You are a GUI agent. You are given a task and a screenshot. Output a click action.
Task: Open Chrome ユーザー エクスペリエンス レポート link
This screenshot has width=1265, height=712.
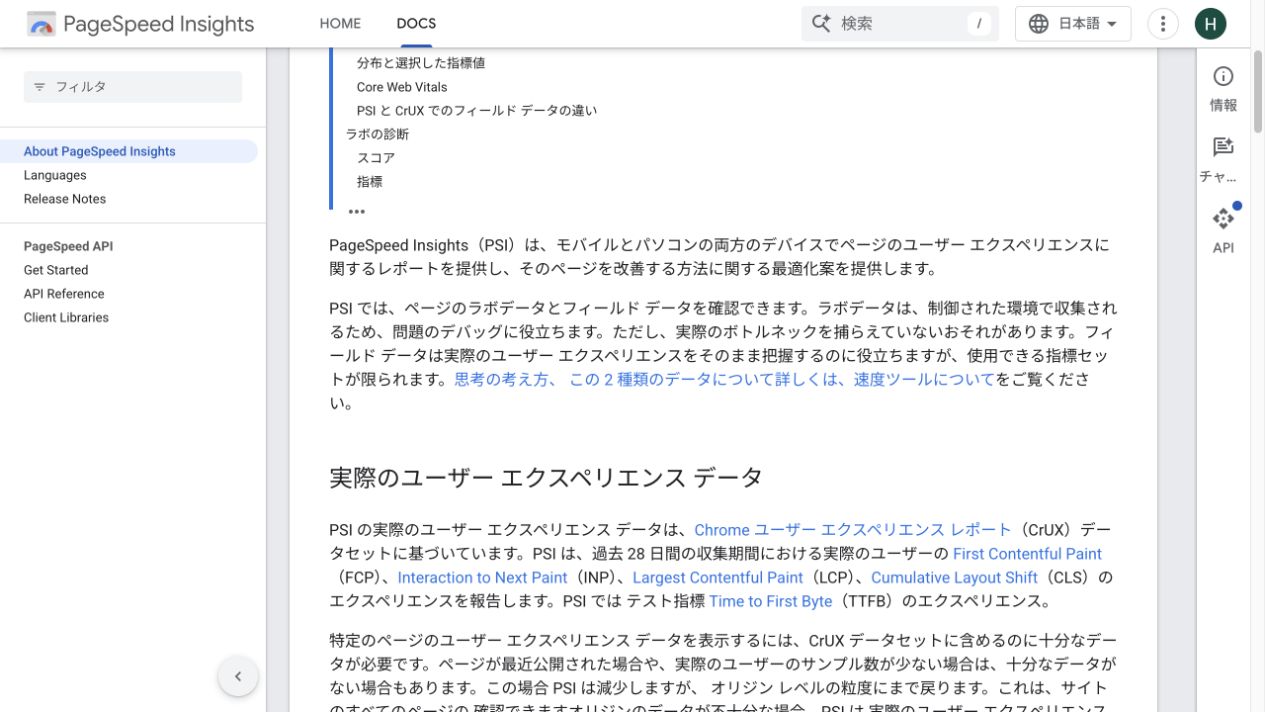point(852,530)
